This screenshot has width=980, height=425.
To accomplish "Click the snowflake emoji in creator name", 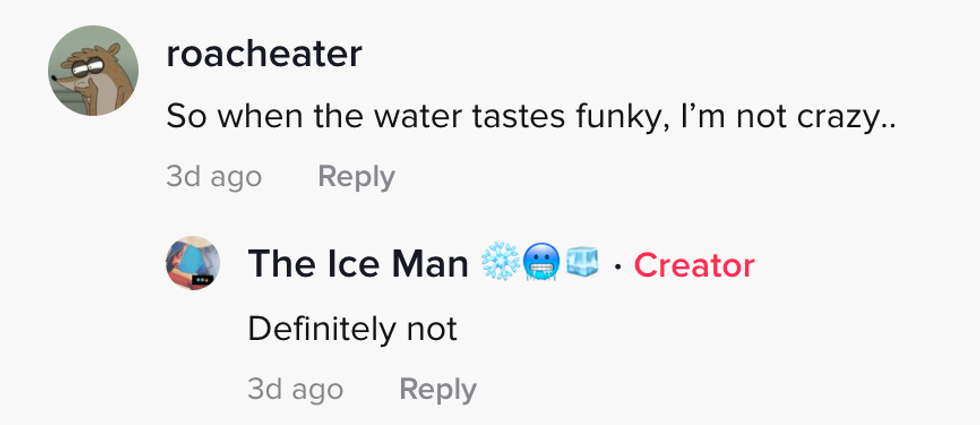I will (498, 263).
